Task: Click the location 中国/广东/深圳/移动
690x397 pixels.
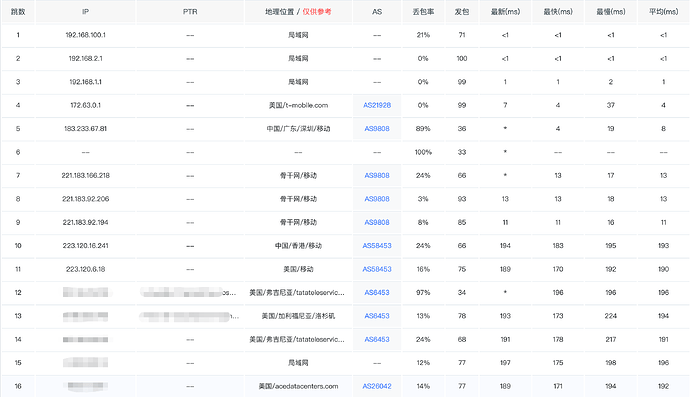Action: pyautogui.click(x=298, y=129)
